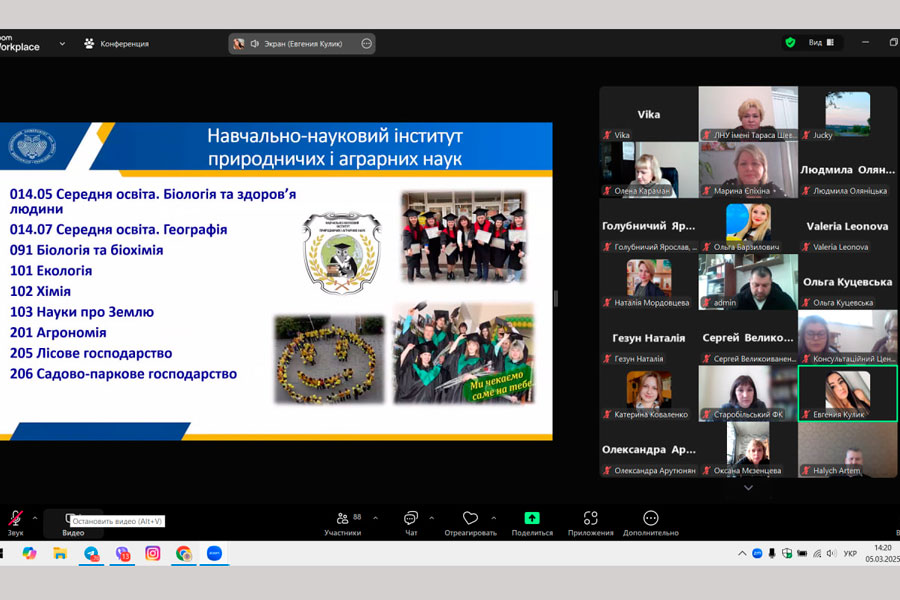Click the УКР keyboard language indicator
Screen dimensions: 900x600
coord(850,553)
